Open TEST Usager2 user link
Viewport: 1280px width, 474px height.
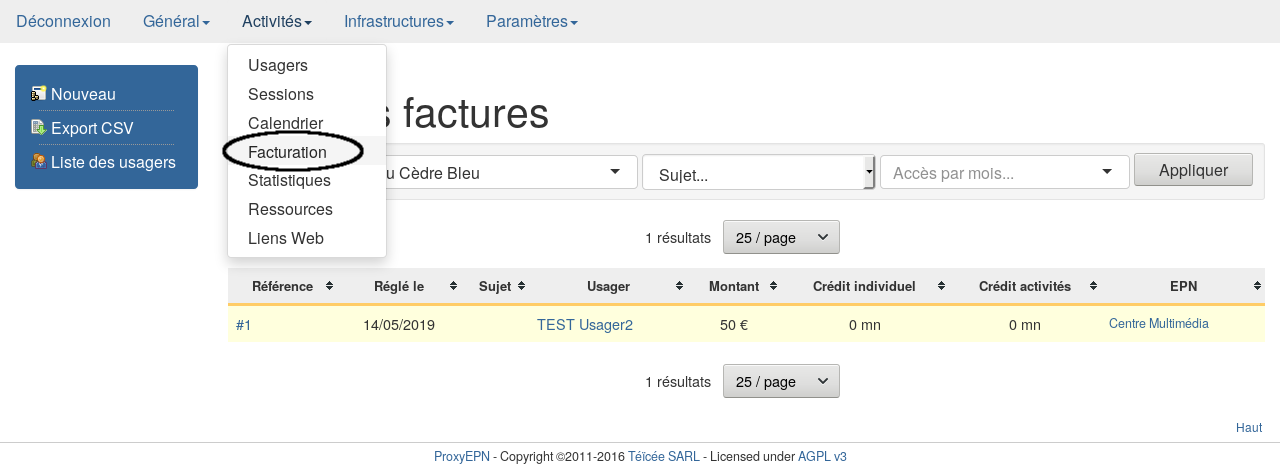584,325
